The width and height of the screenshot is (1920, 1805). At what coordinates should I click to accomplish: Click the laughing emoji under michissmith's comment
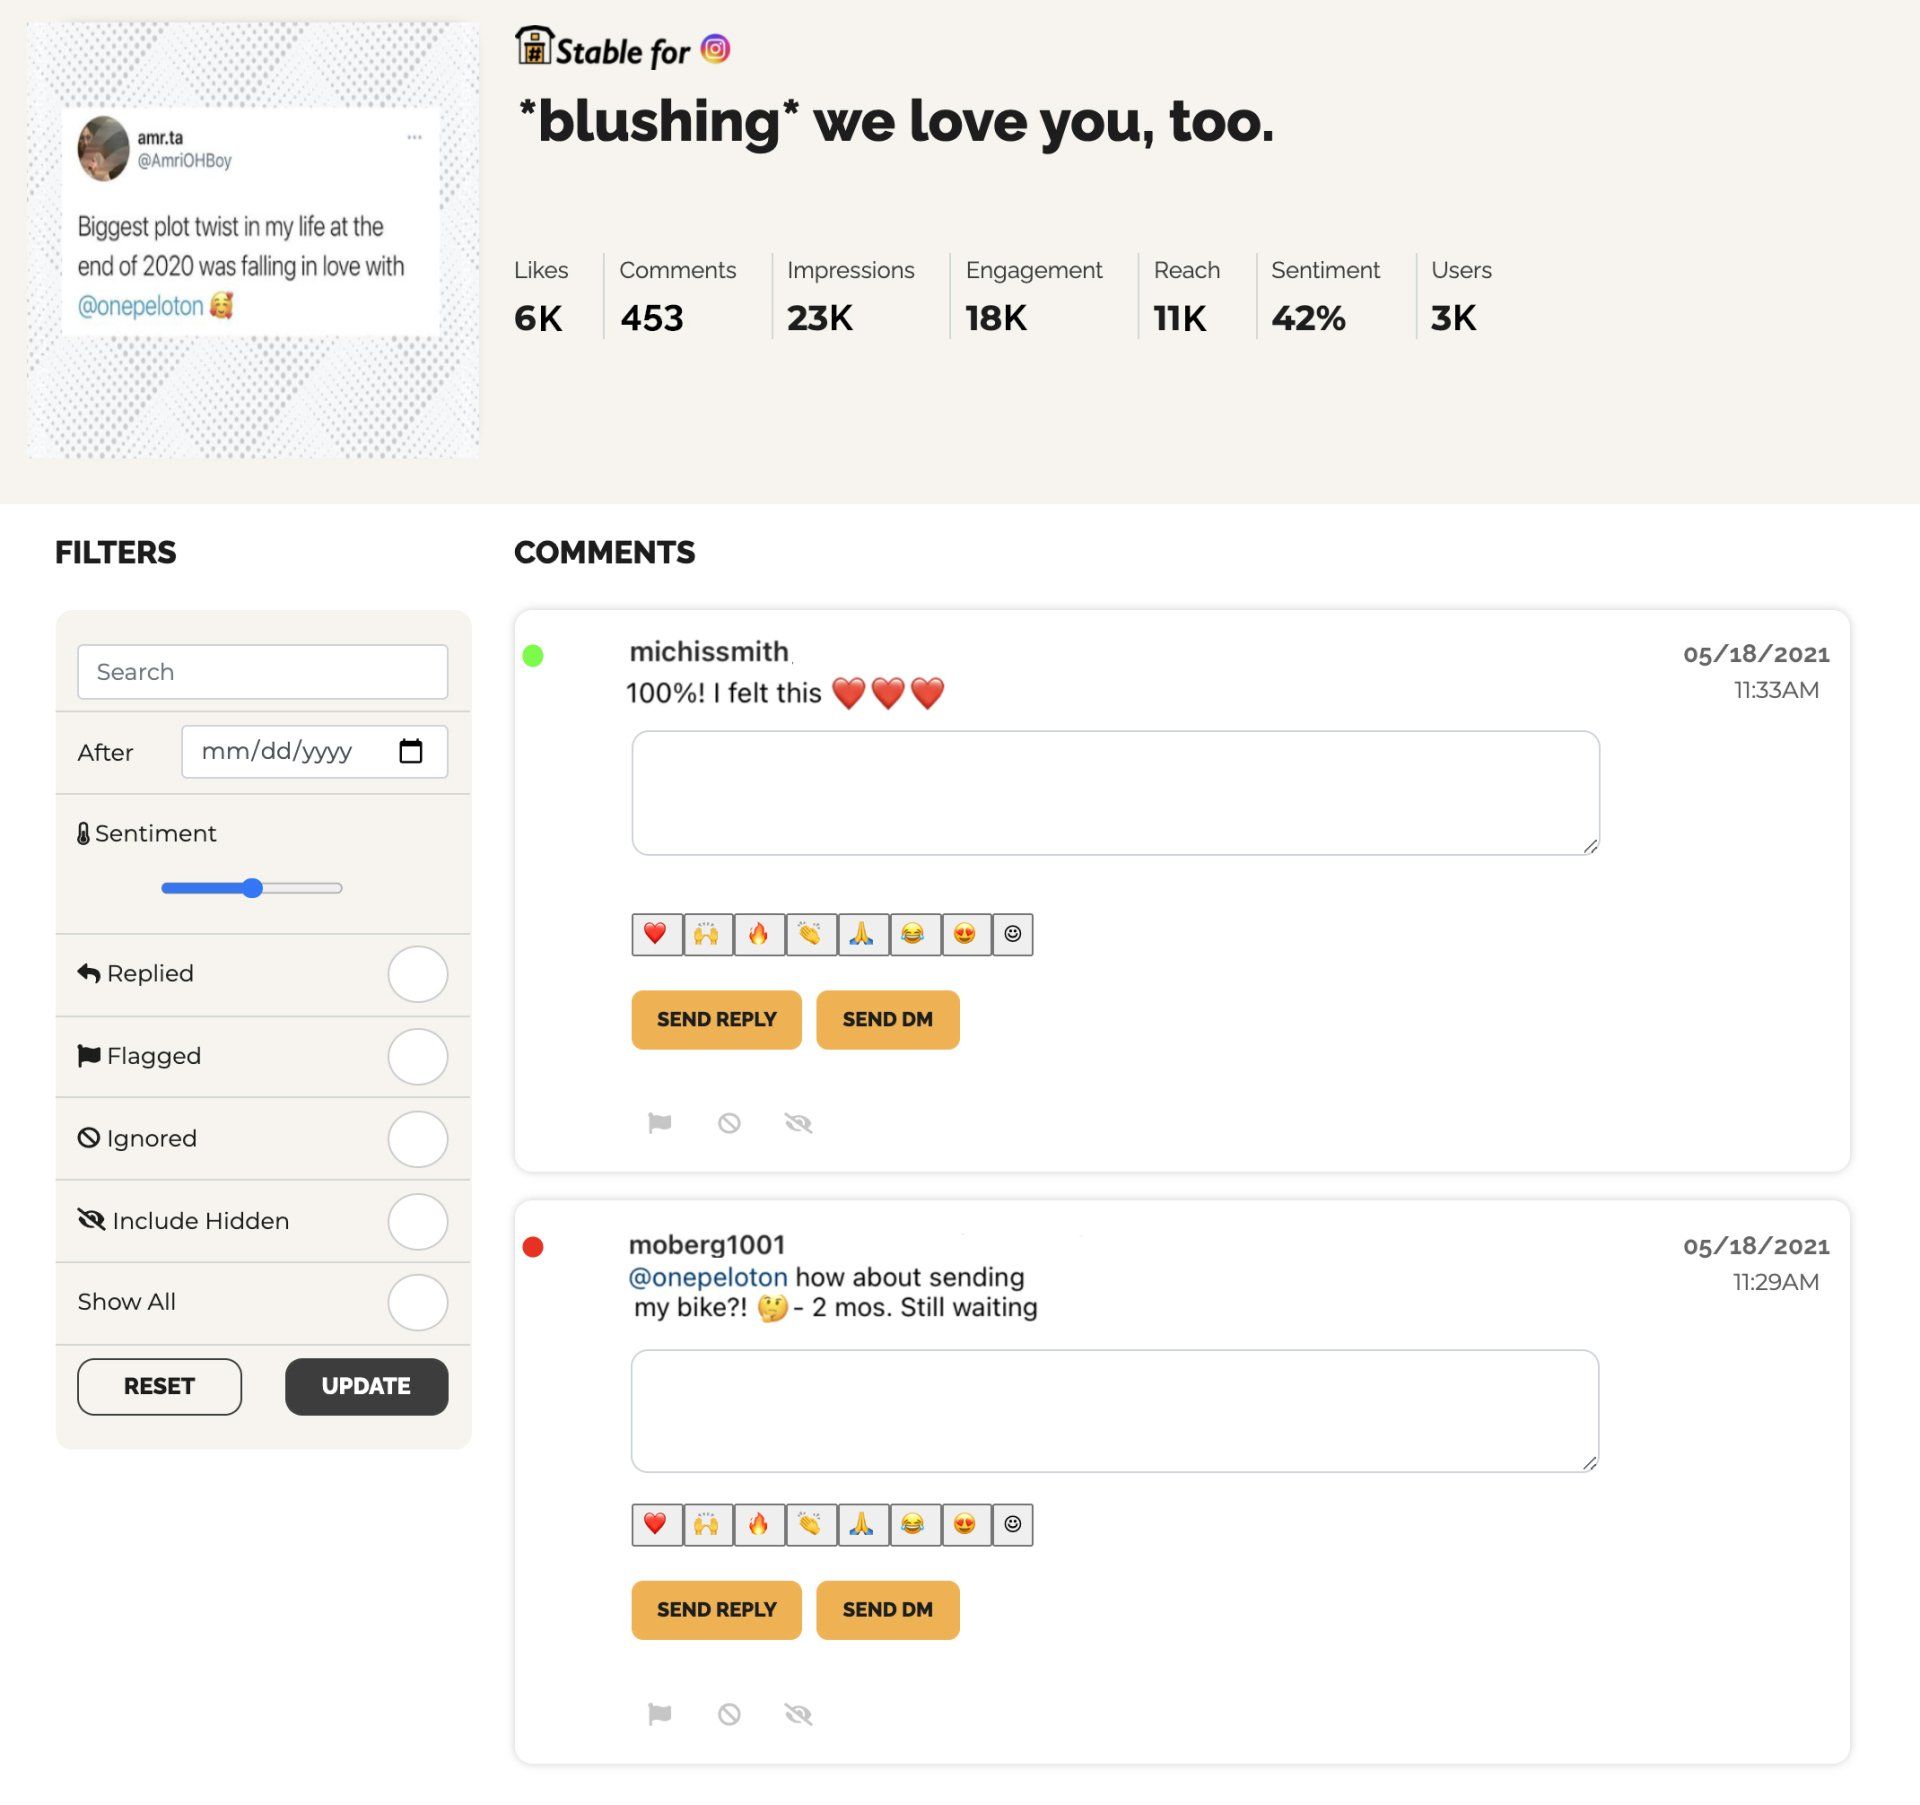[914, 934]
